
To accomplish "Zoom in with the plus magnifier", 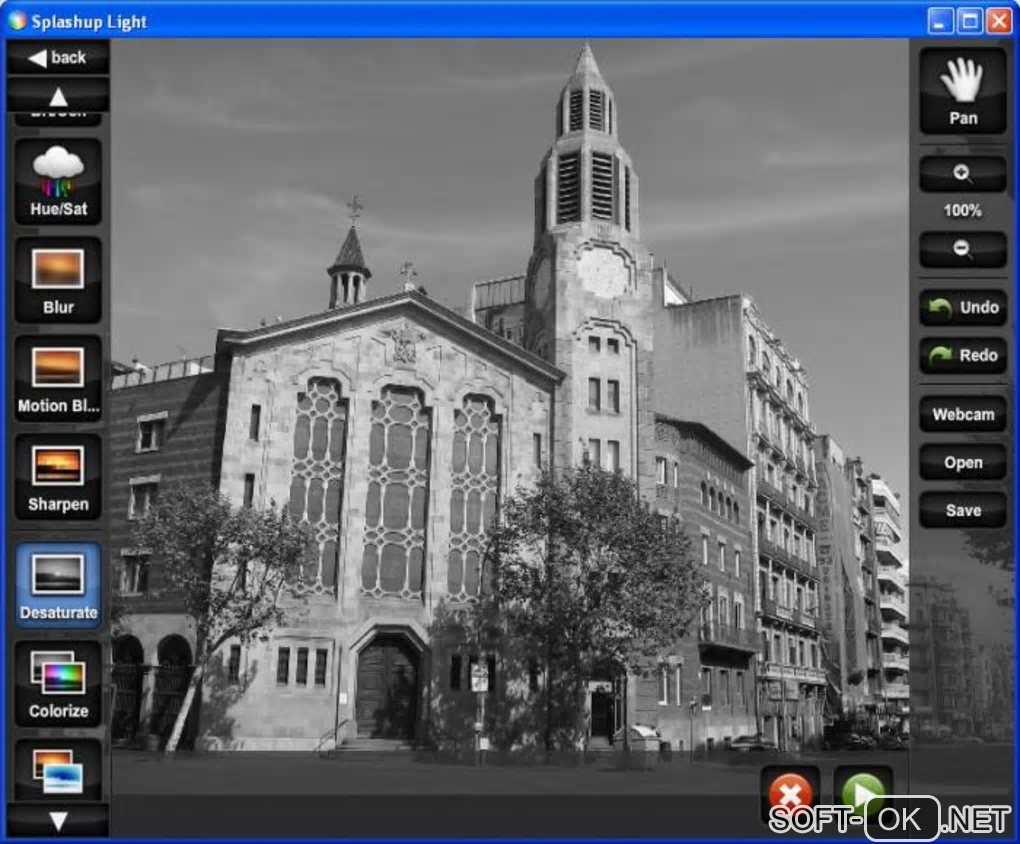I will pos(963,174).
